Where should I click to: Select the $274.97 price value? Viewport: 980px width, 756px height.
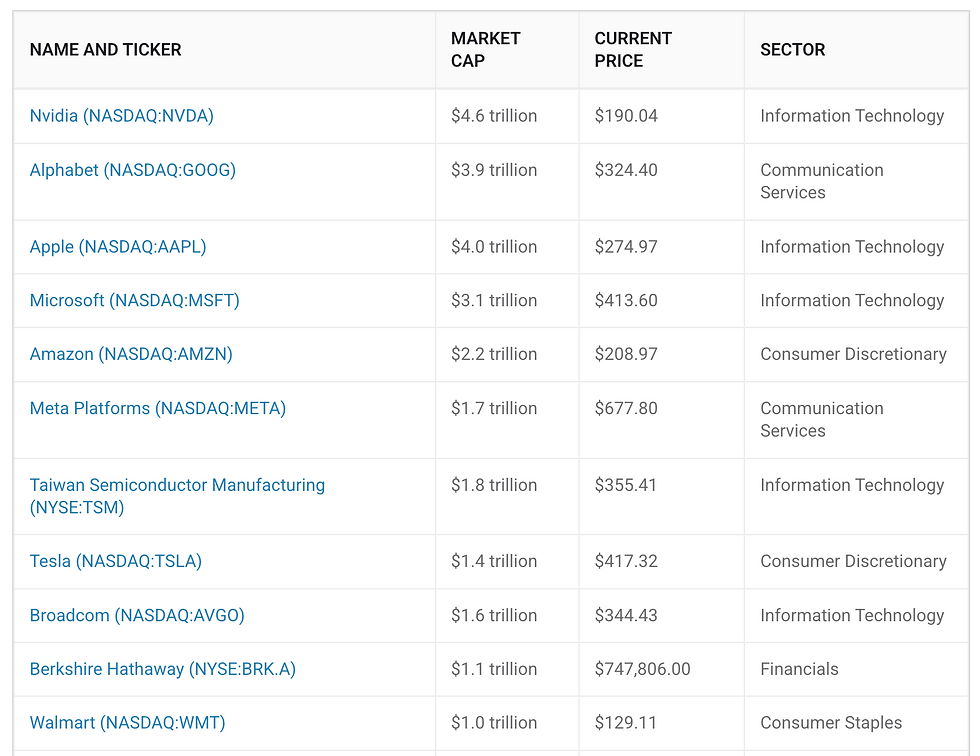(626, 247)
